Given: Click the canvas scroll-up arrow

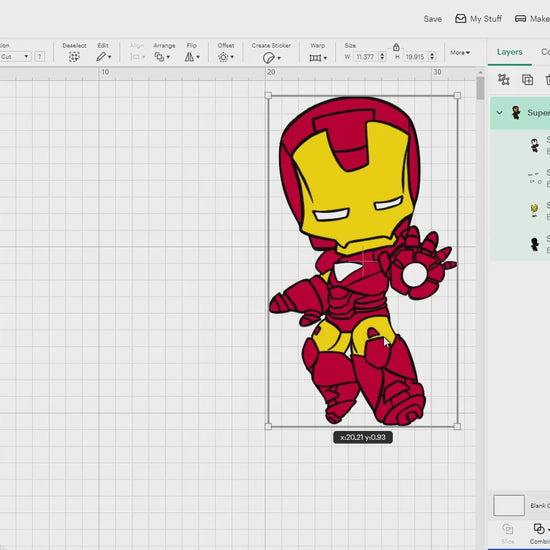Looking at the screenshot, I should tap(480, 72).
